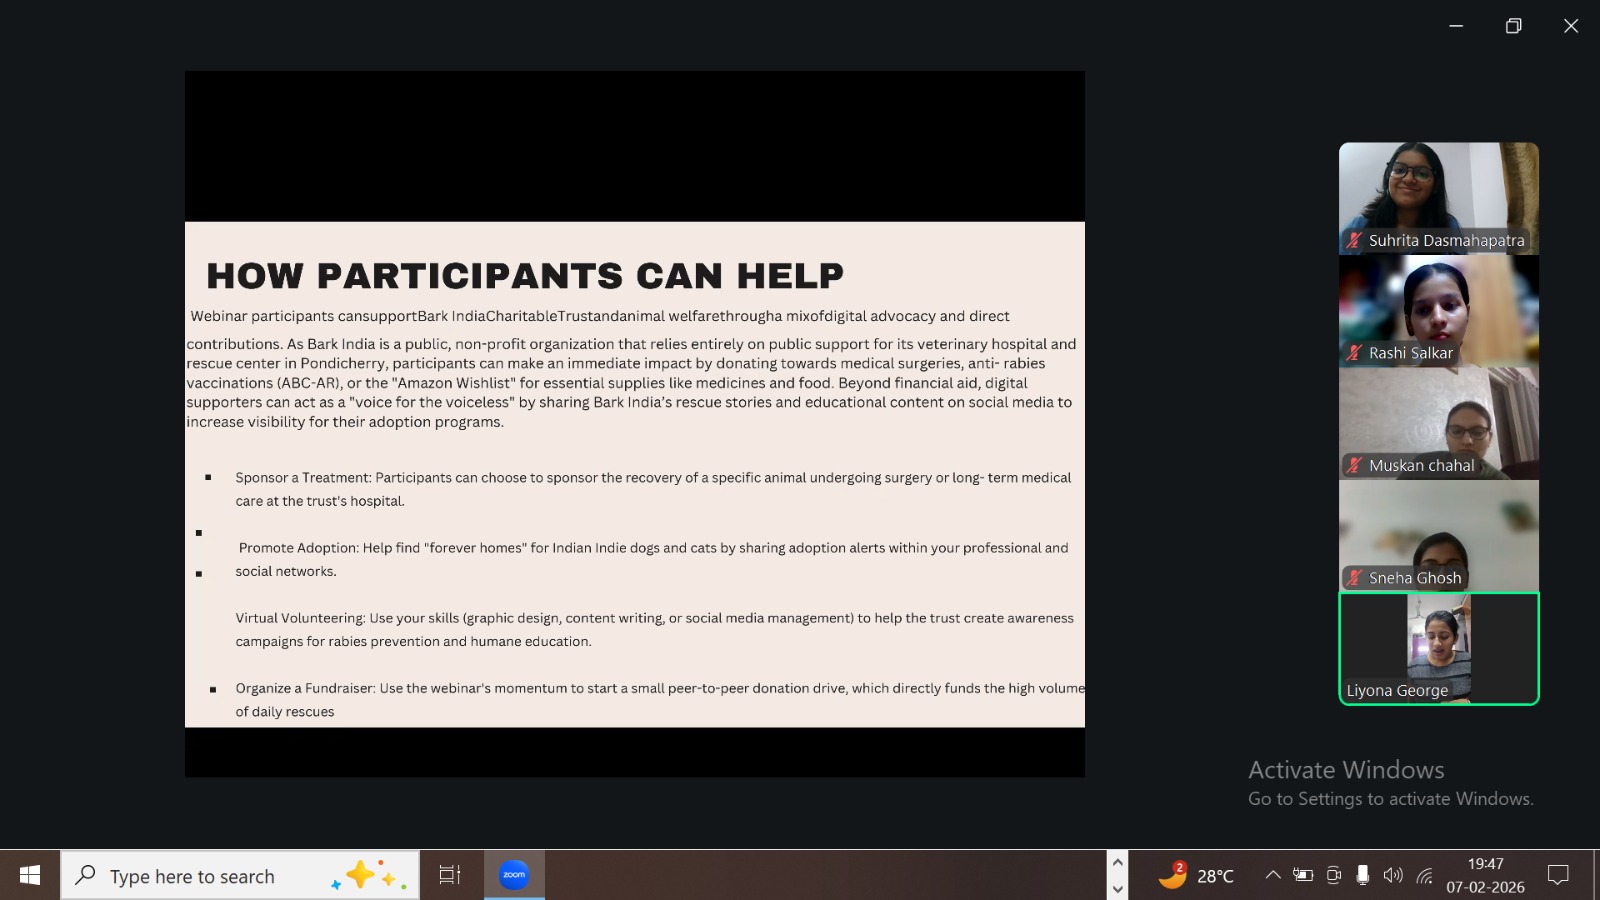Open the notification action center
This screenshot has height=900, width=1600.
(x=1558, y=876)
